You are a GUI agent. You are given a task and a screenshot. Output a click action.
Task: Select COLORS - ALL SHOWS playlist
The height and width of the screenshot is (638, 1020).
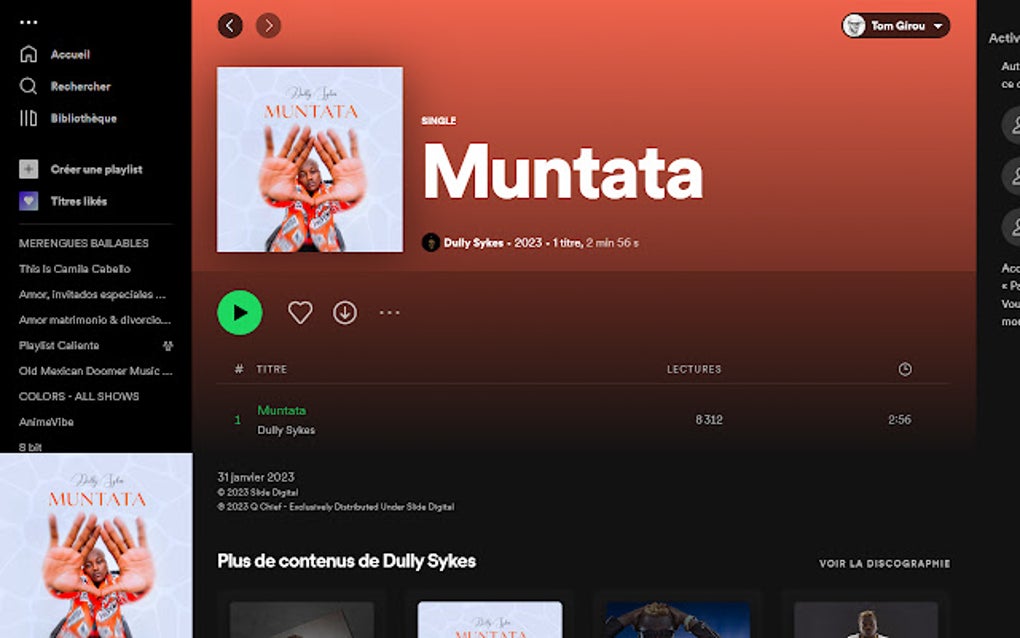point(79,396)
